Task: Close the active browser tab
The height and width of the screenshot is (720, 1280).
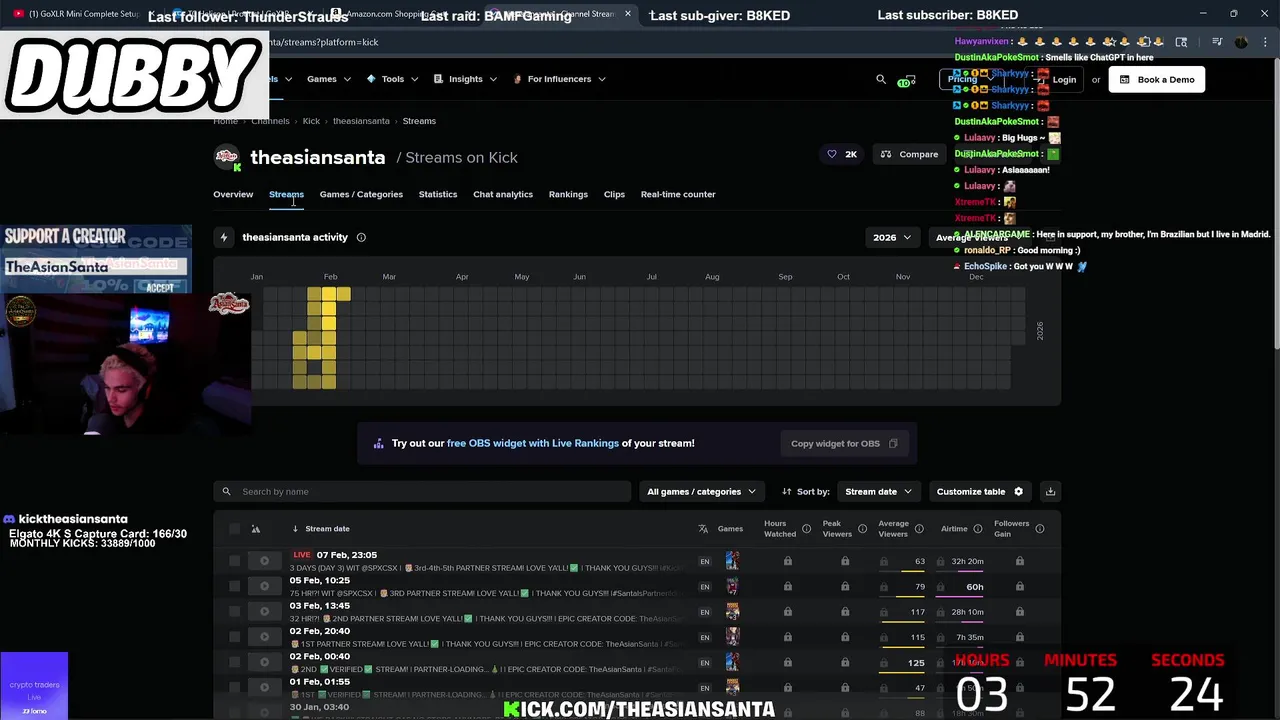Action: coord(628,14)
